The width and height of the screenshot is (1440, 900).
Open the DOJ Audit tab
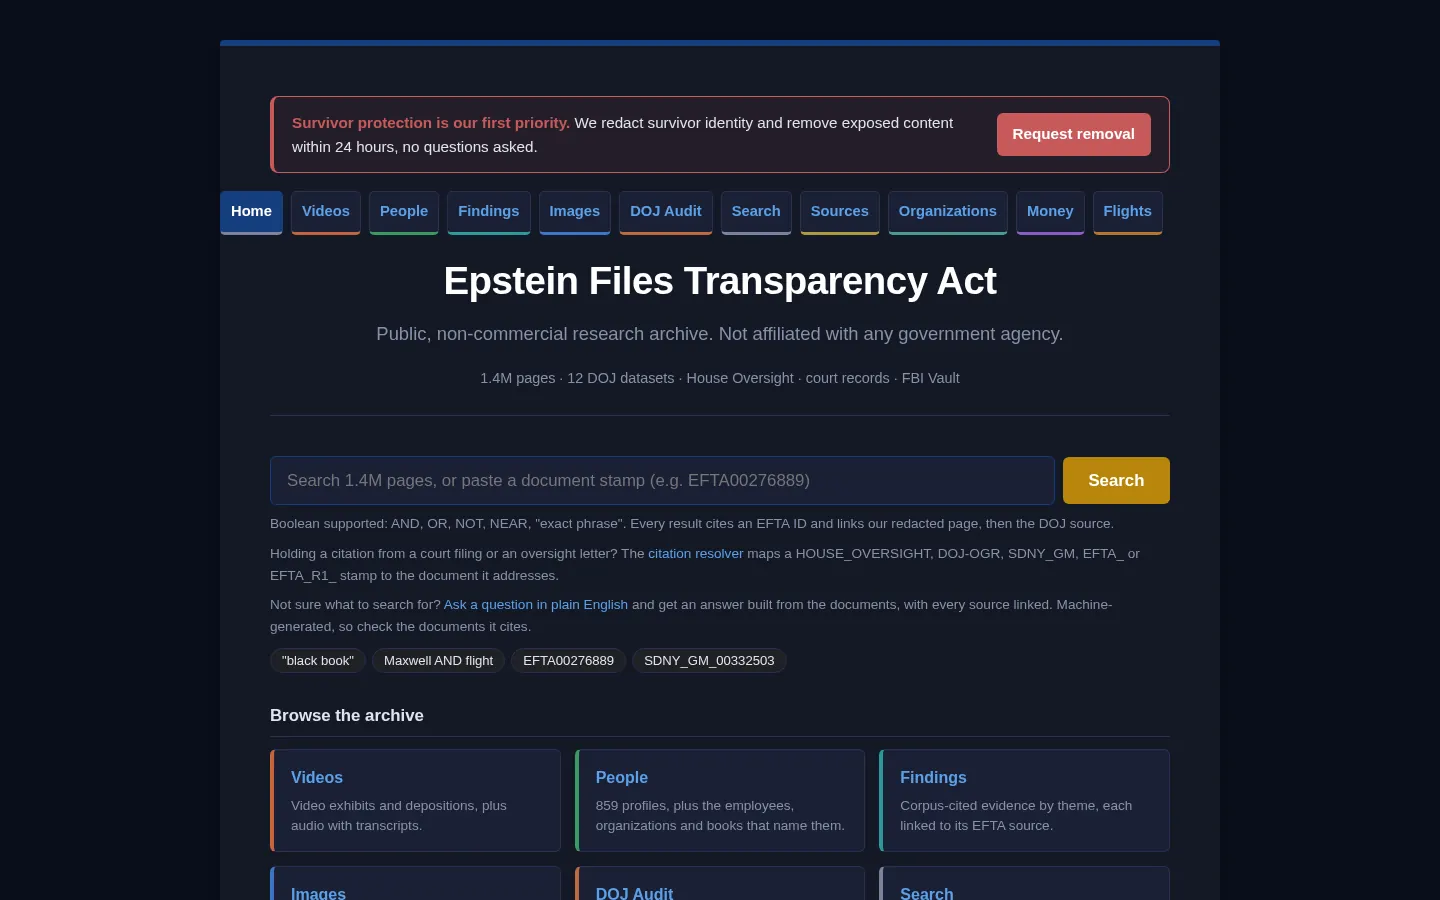pos(666,212)
